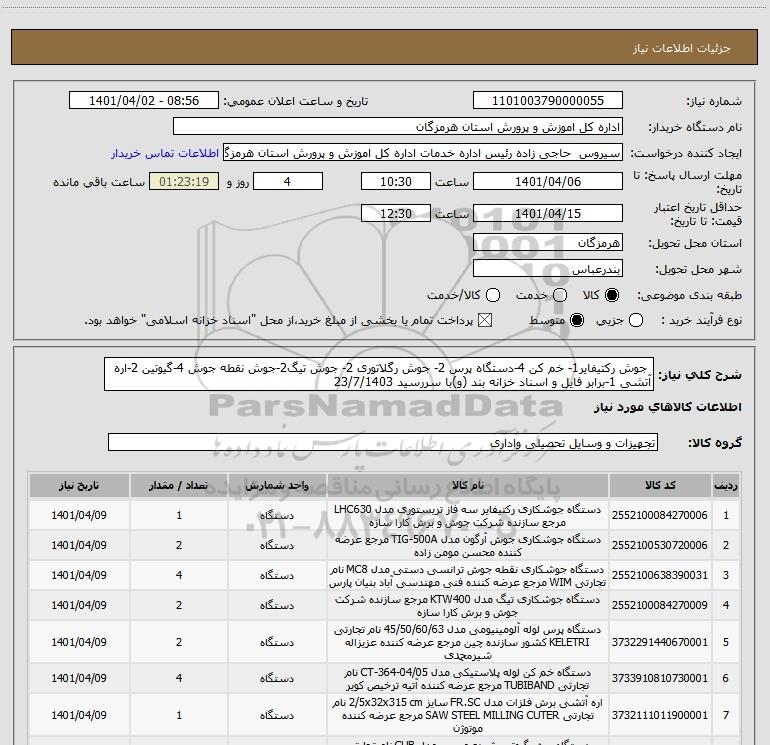This screenshot has height=745, width=770.
Task: Select the خدمت radio button
Action: tap(560, 295)
